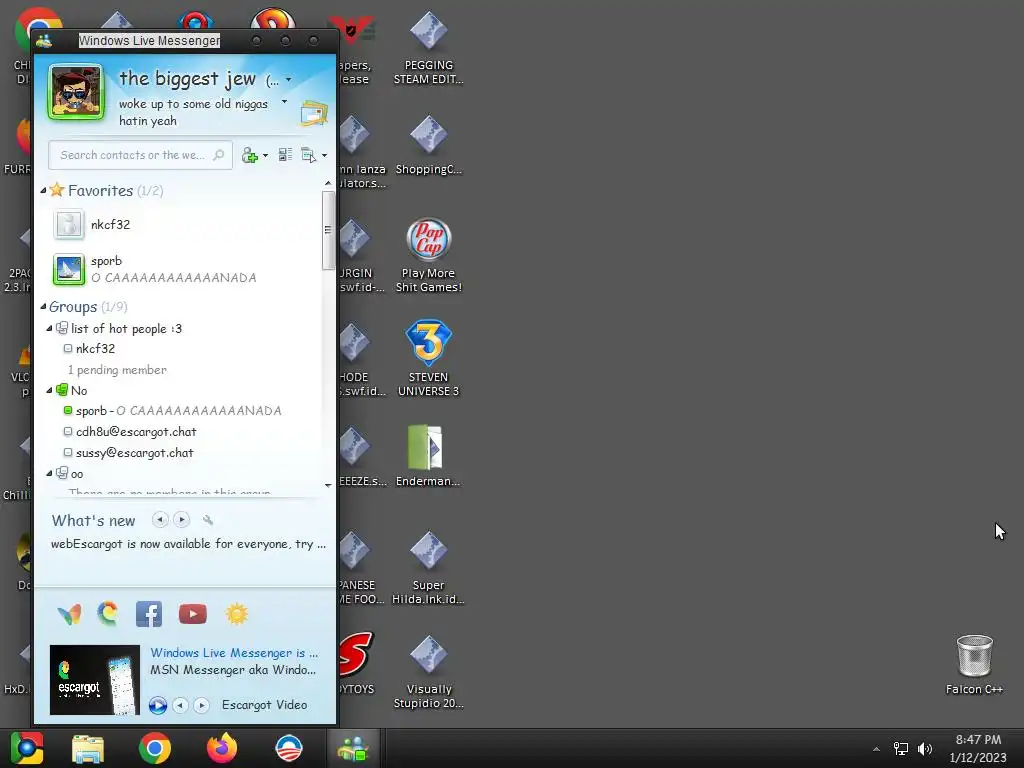Open the display name status dropdown
Image resolution: width=1024 pixels, height=768 pixels.
[289, 80]
